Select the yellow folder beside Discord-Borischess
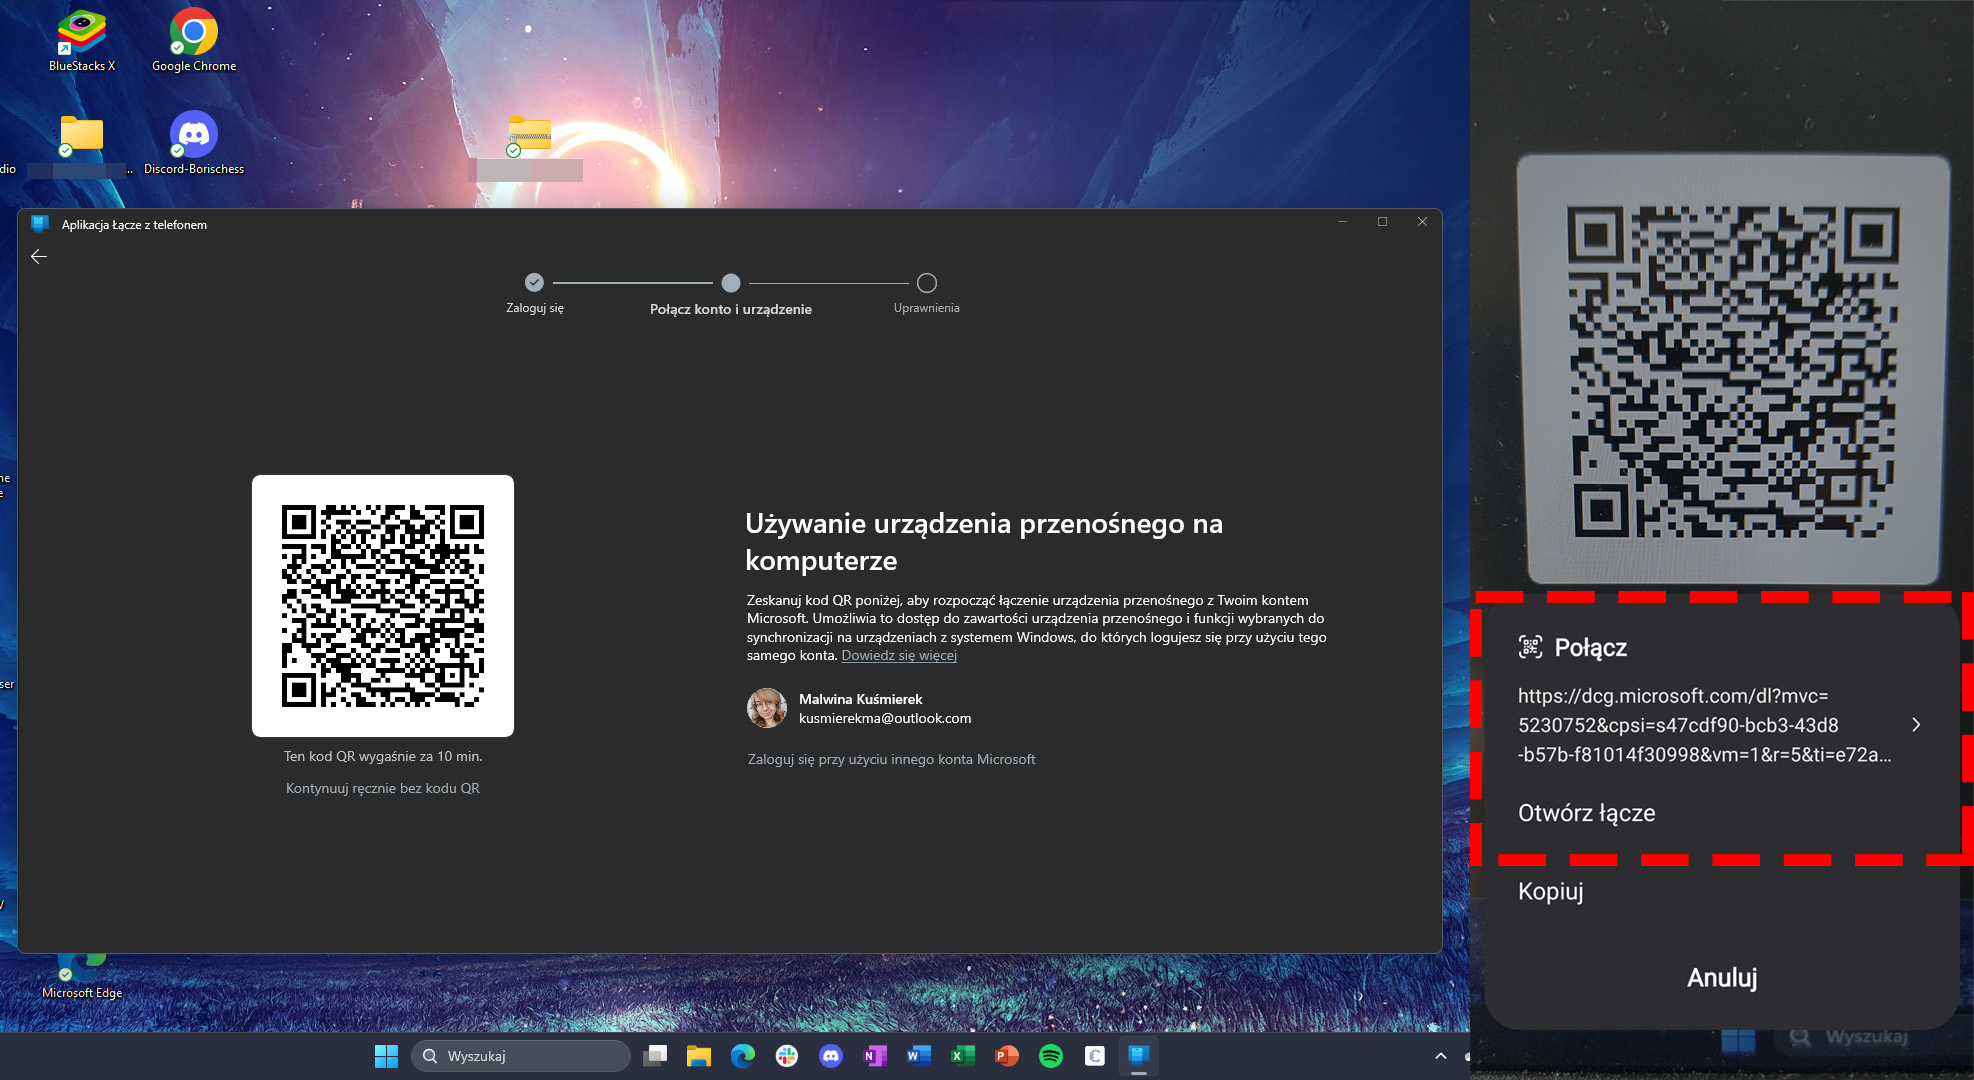This screenshot has width=1974, height=1080. [81, 135]
